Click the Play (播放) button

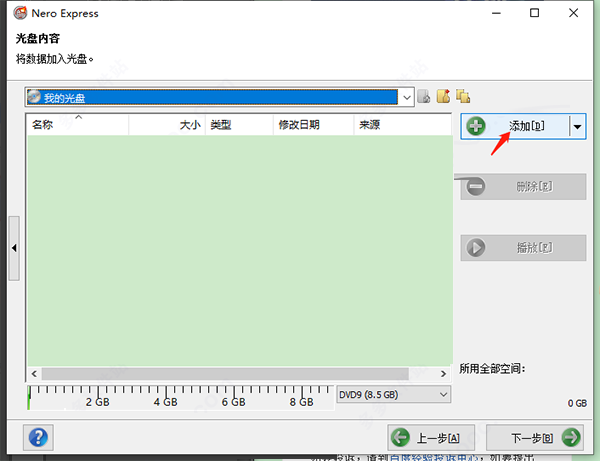click(523, 248)
